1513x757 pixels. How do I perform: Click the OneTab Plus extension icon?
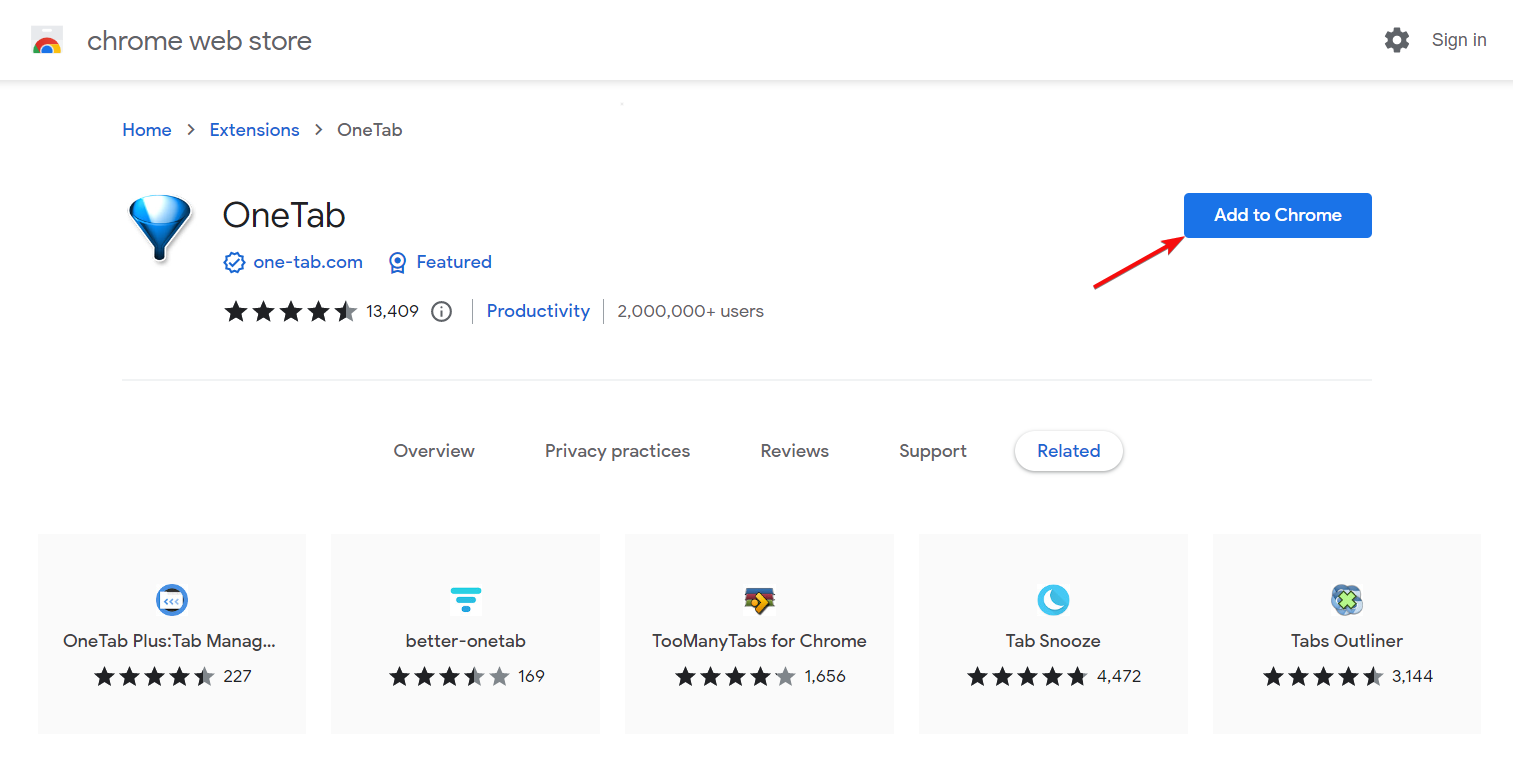[x=172, y=600]
